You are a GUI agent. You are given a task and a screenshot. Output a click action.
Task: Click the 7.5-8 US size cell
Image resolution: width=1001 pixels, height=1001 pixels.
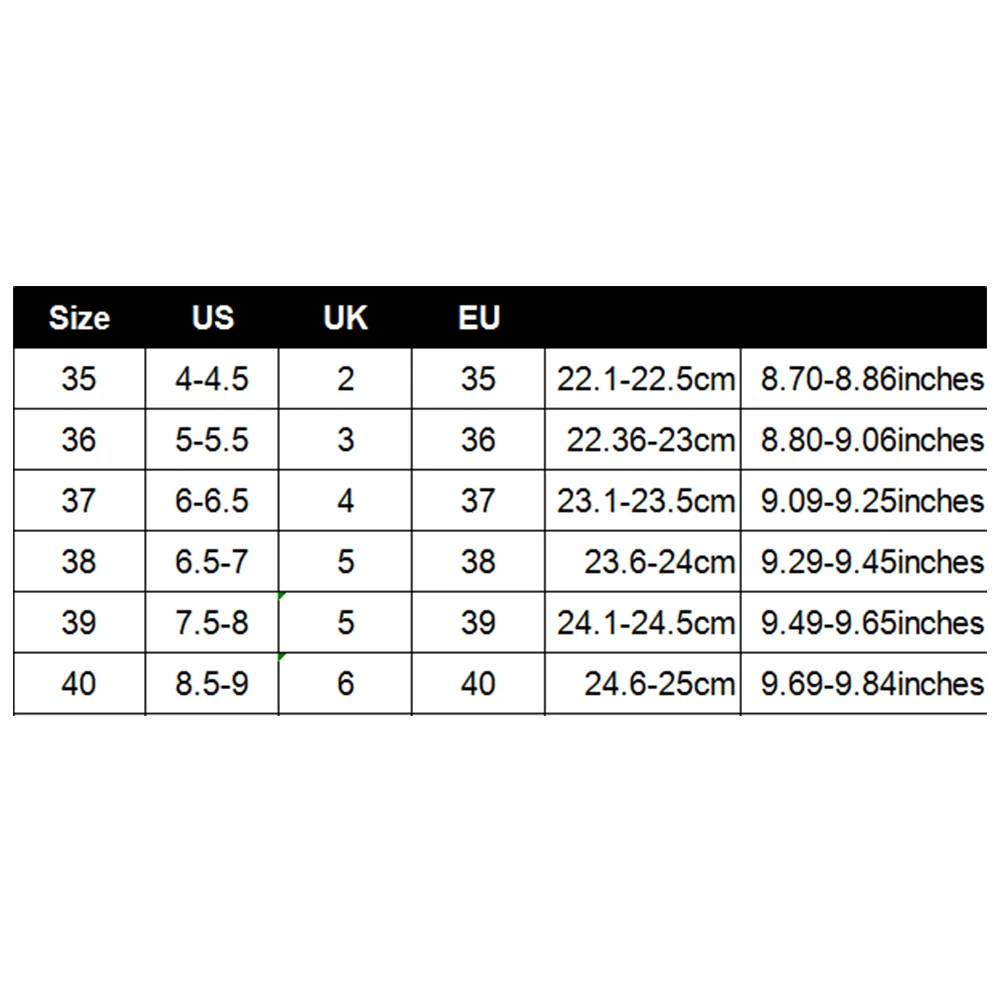pyautogui.click(x=212, y=623)
